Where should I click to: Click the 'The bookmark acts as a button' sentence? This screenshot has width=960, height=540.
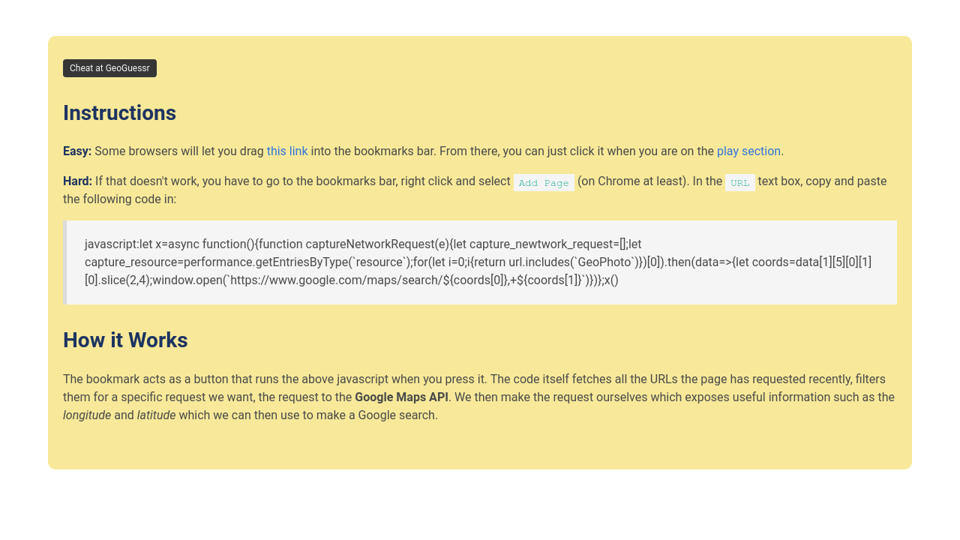tap(150, 379)
